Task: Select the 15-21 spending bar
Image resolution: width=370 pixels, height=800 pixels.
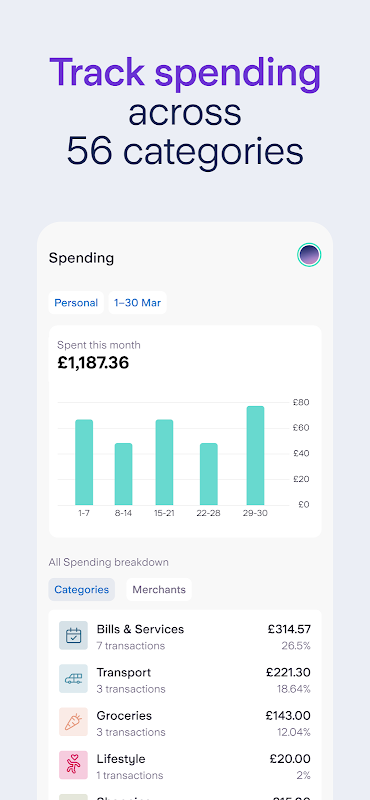Action: (164, 462)
